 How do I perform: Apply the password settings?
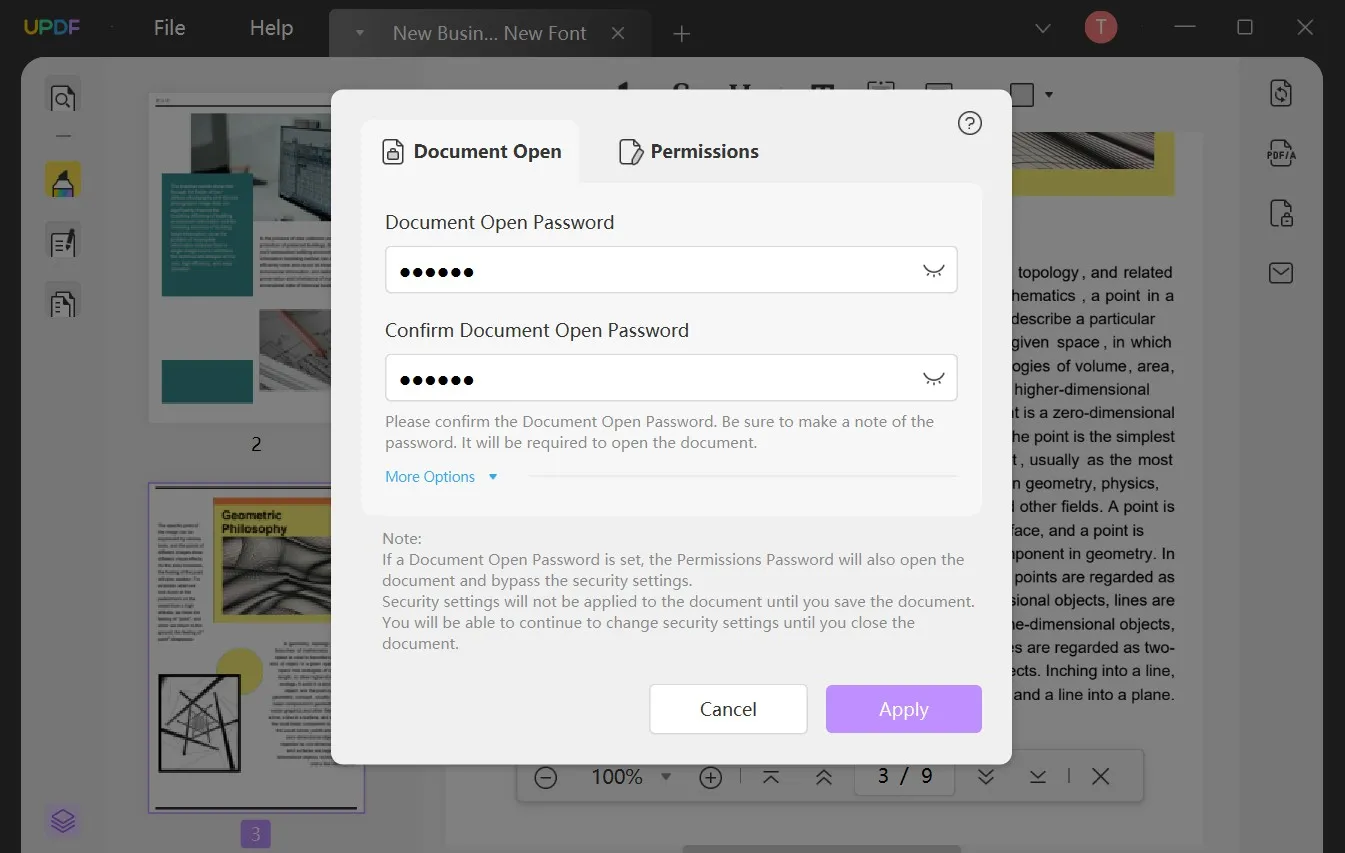coord(902,708)
